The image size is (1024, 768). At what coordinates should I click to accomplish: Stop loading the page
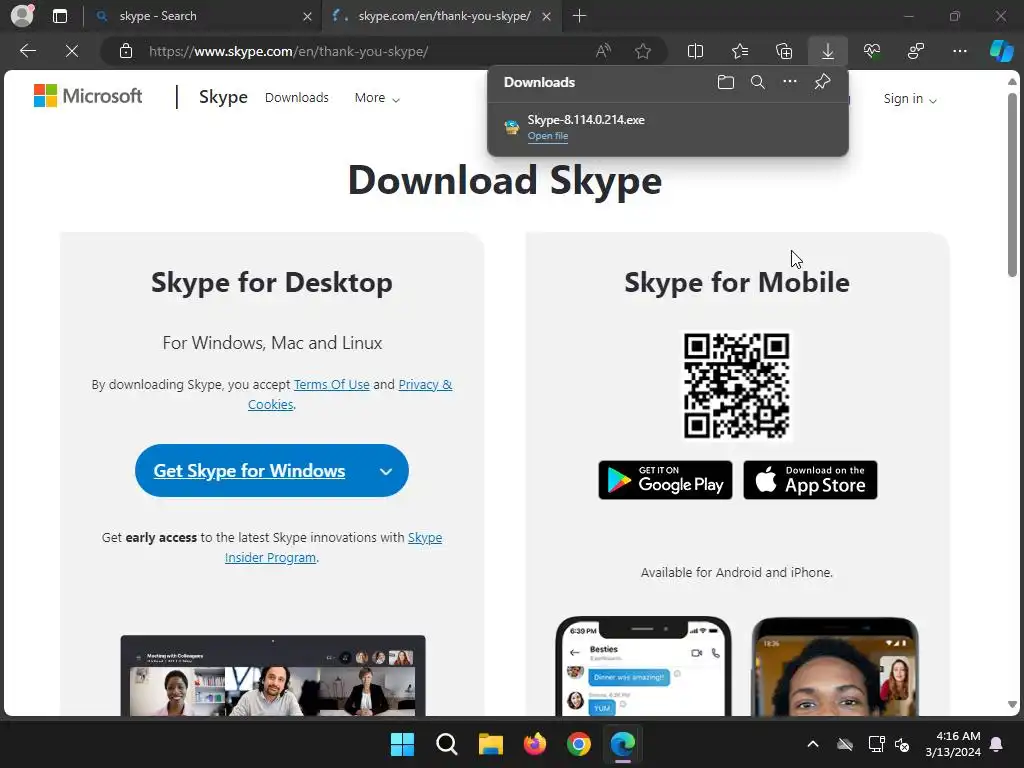72,51
